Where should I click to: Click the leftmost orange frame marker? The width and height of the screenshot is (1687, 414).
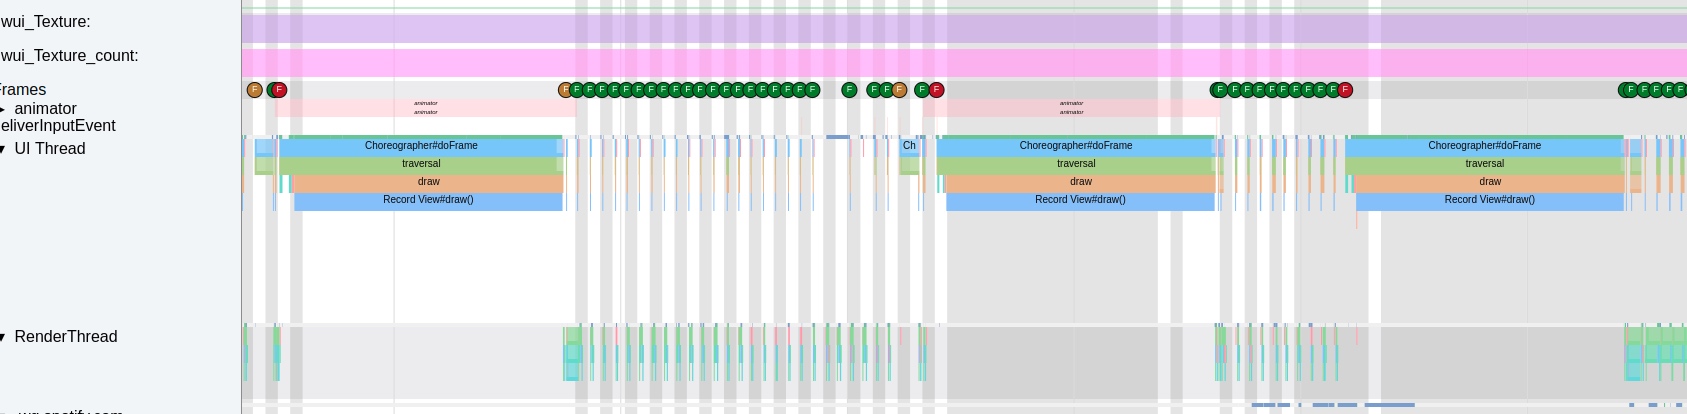[254, 90]
